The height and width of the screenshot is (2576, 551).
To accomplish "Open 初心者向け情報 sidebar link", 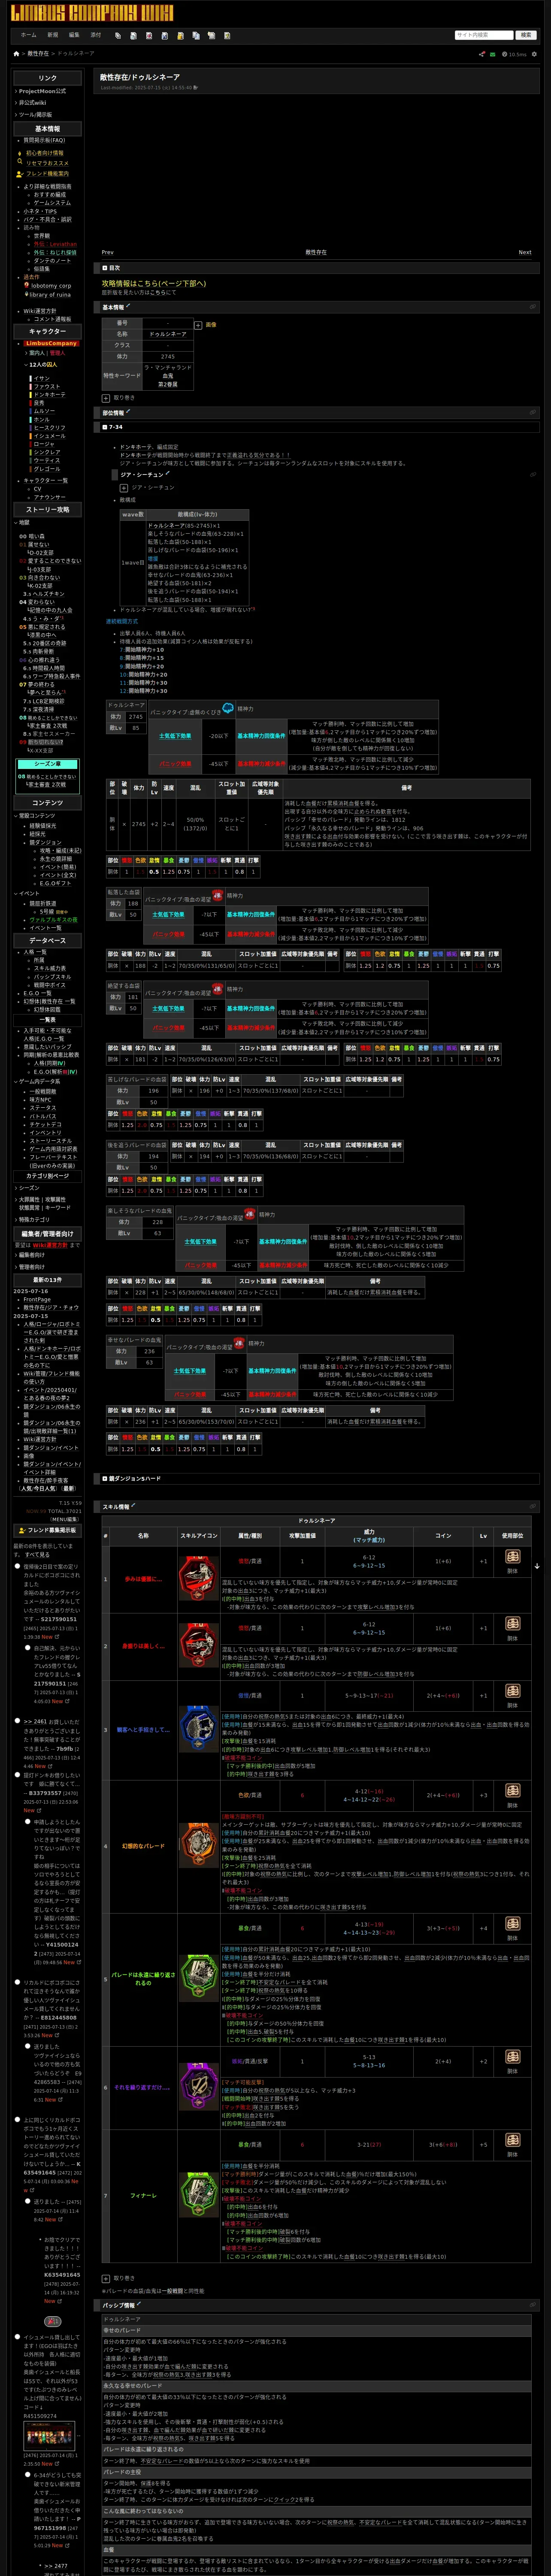I will [x=45, y=153].
